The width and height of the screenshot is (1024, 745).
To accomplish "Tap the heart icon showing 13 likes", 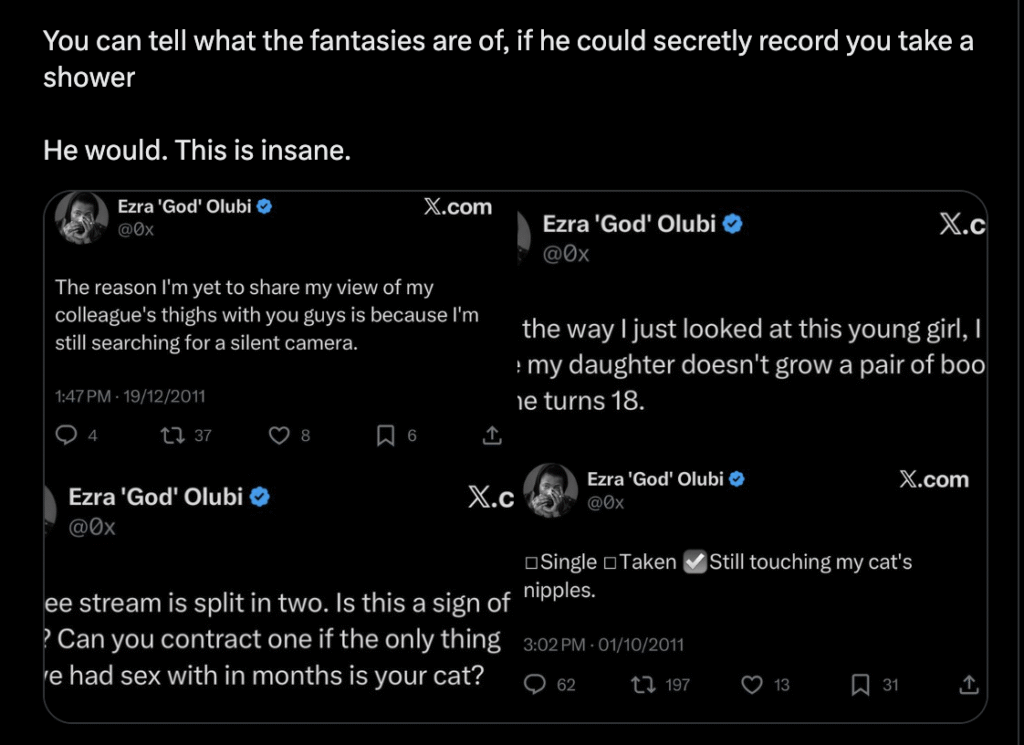I will 751,685.
